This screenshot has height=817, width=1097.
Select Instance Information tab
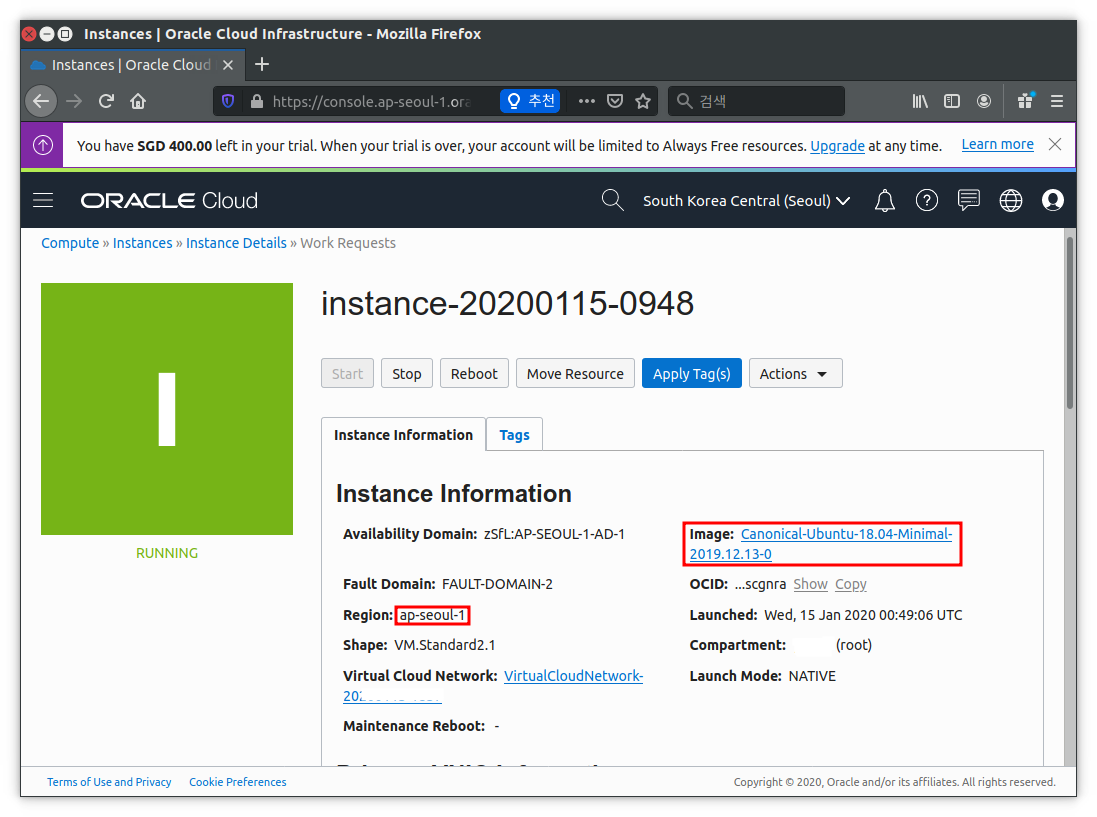click(x=403, y=435)
